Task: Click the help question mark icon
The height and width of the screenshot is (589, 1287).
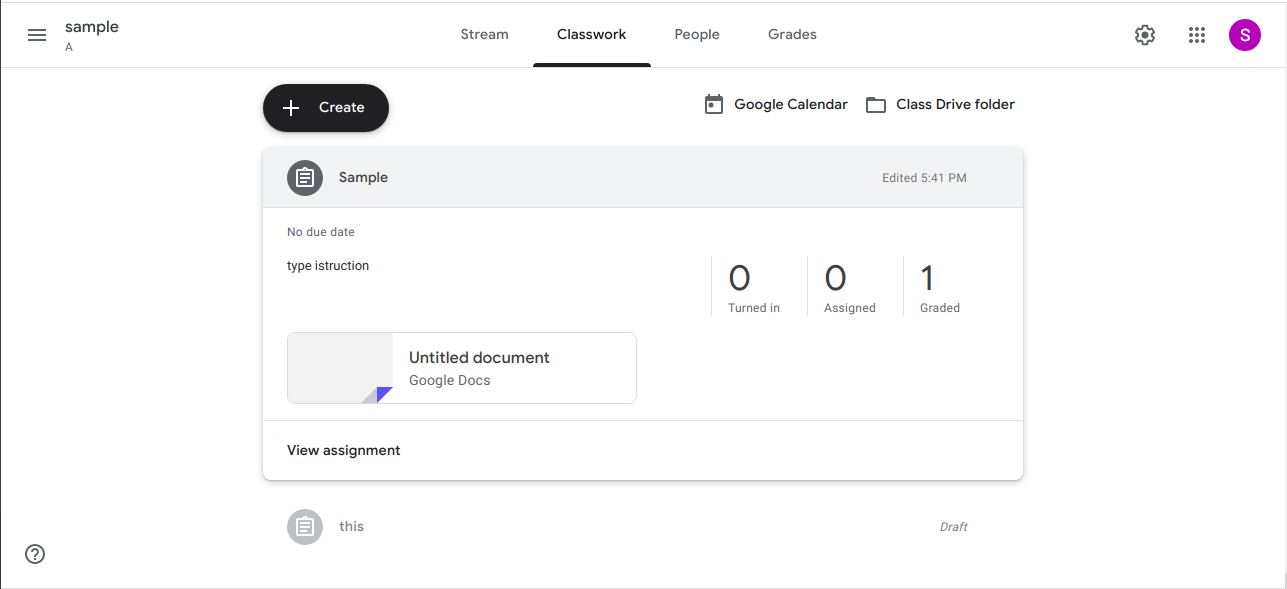Action: pyautogui.click(x=35, y=554)
